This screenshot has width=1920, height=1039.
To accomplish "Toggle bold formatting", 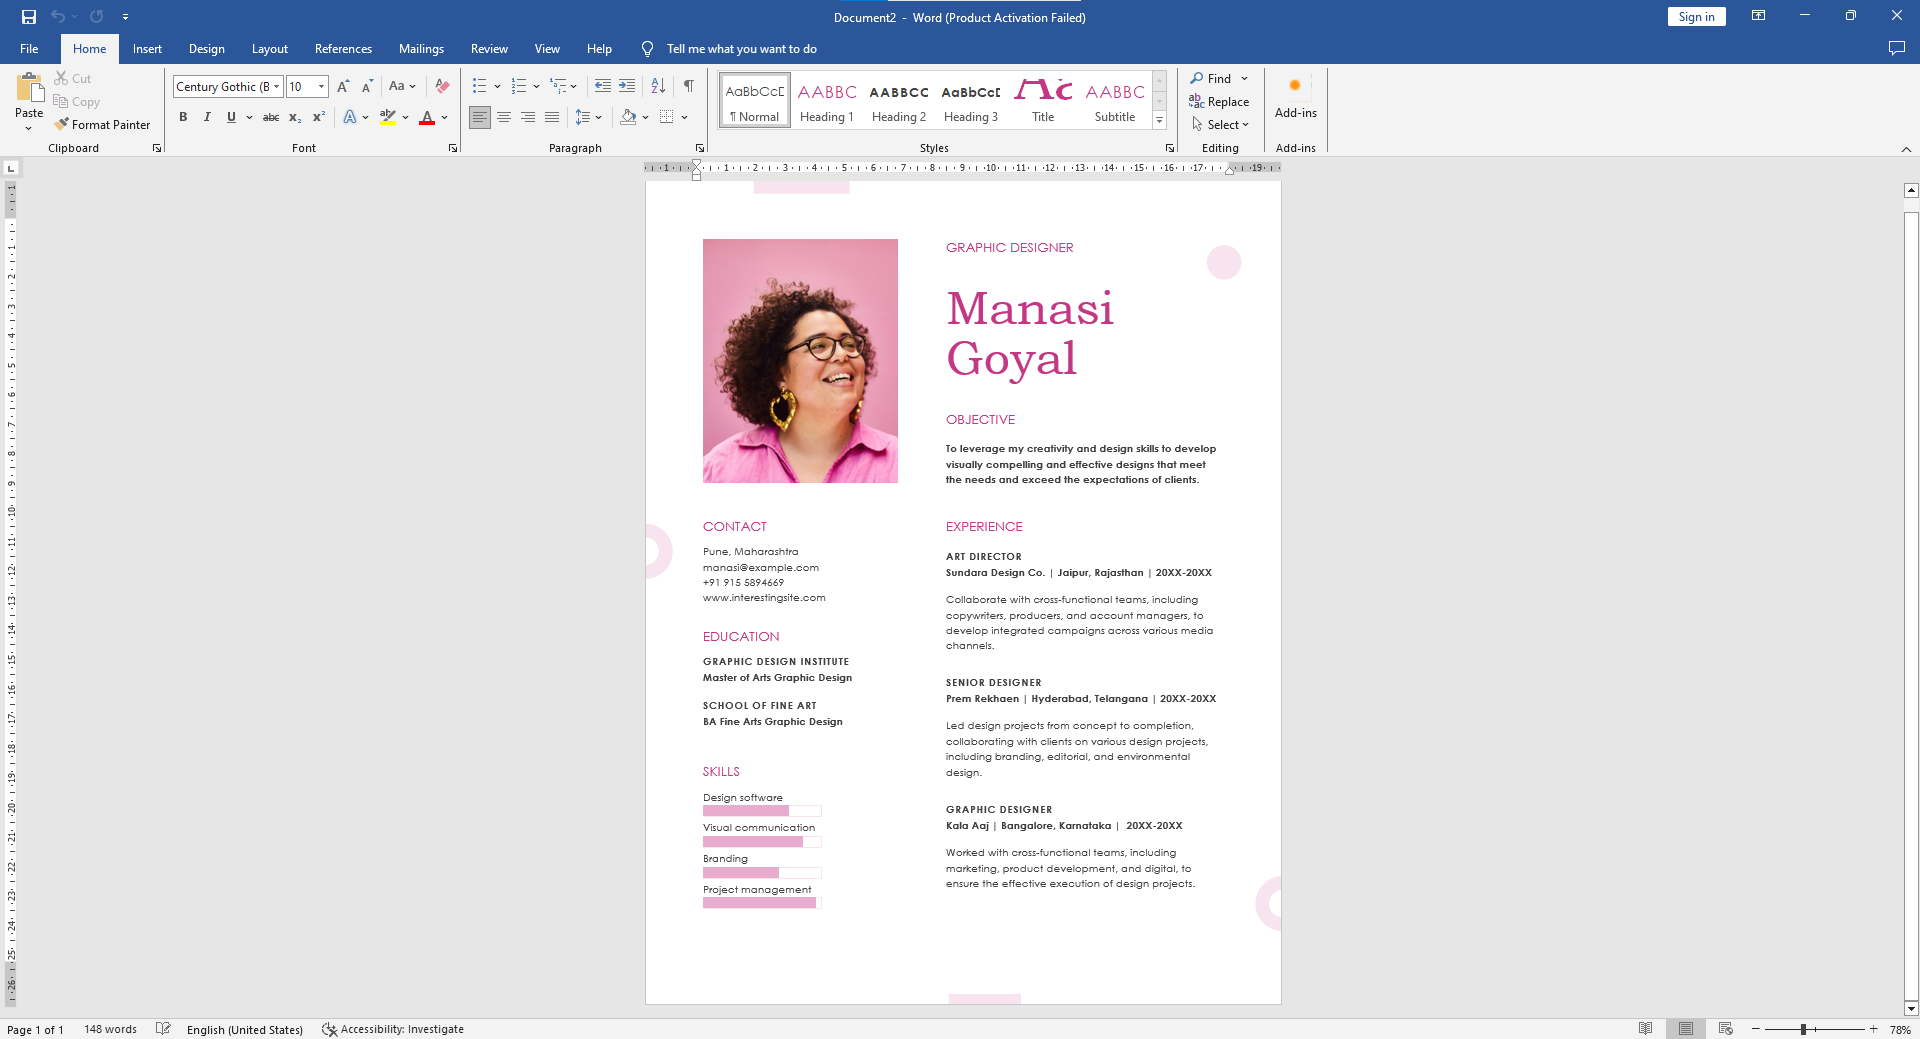I will pos(183,117).
